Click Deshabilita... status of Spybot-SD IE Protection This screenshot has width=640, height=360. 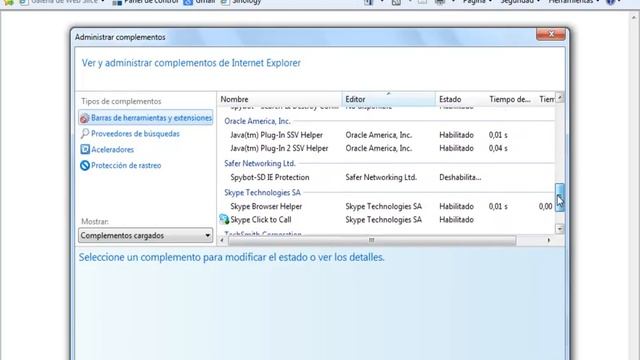pos(460,178)
